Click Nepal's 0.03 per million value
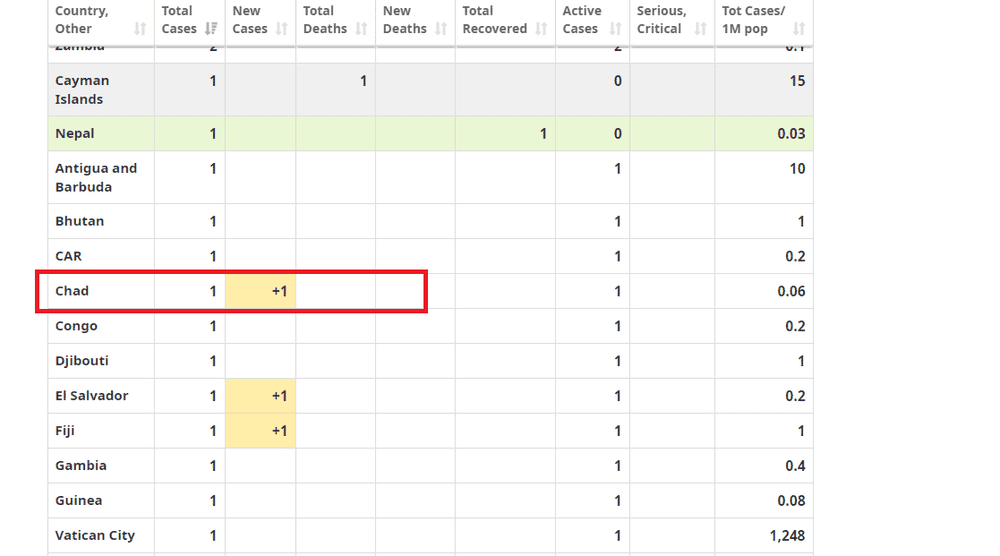Image resolution: width=1000 pixels, height=556 pixels. pos(791,134)
